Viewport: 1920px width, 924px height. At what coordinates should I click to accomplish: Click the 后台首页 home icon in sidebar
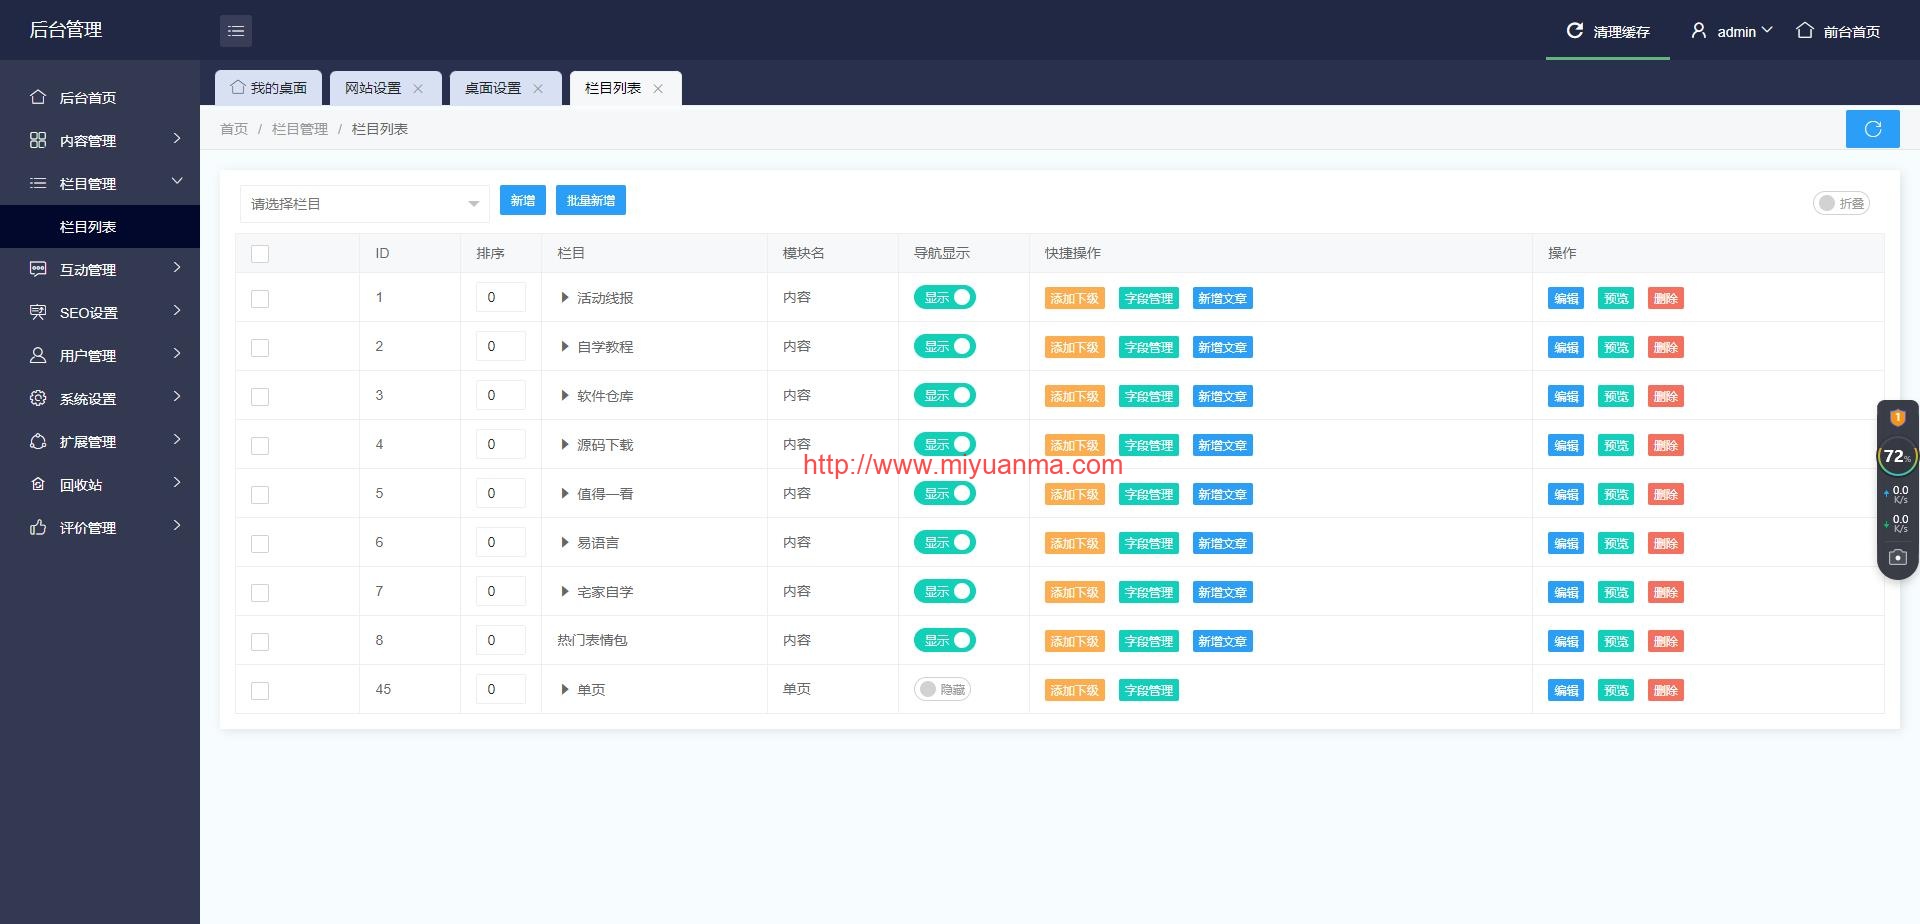(x=38, y=97)
